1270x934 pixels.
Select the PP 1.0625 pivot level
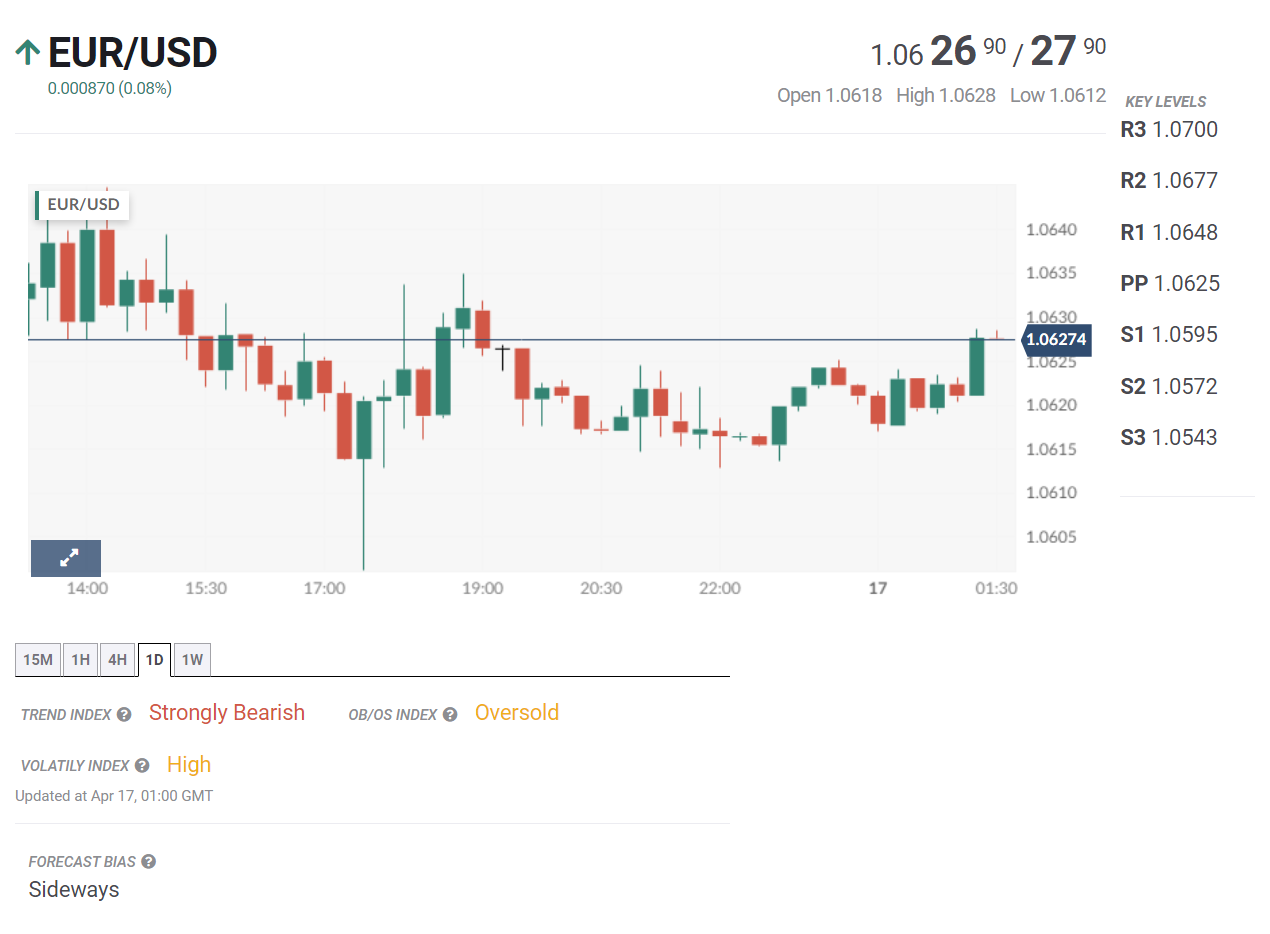tap(1170, 284)
